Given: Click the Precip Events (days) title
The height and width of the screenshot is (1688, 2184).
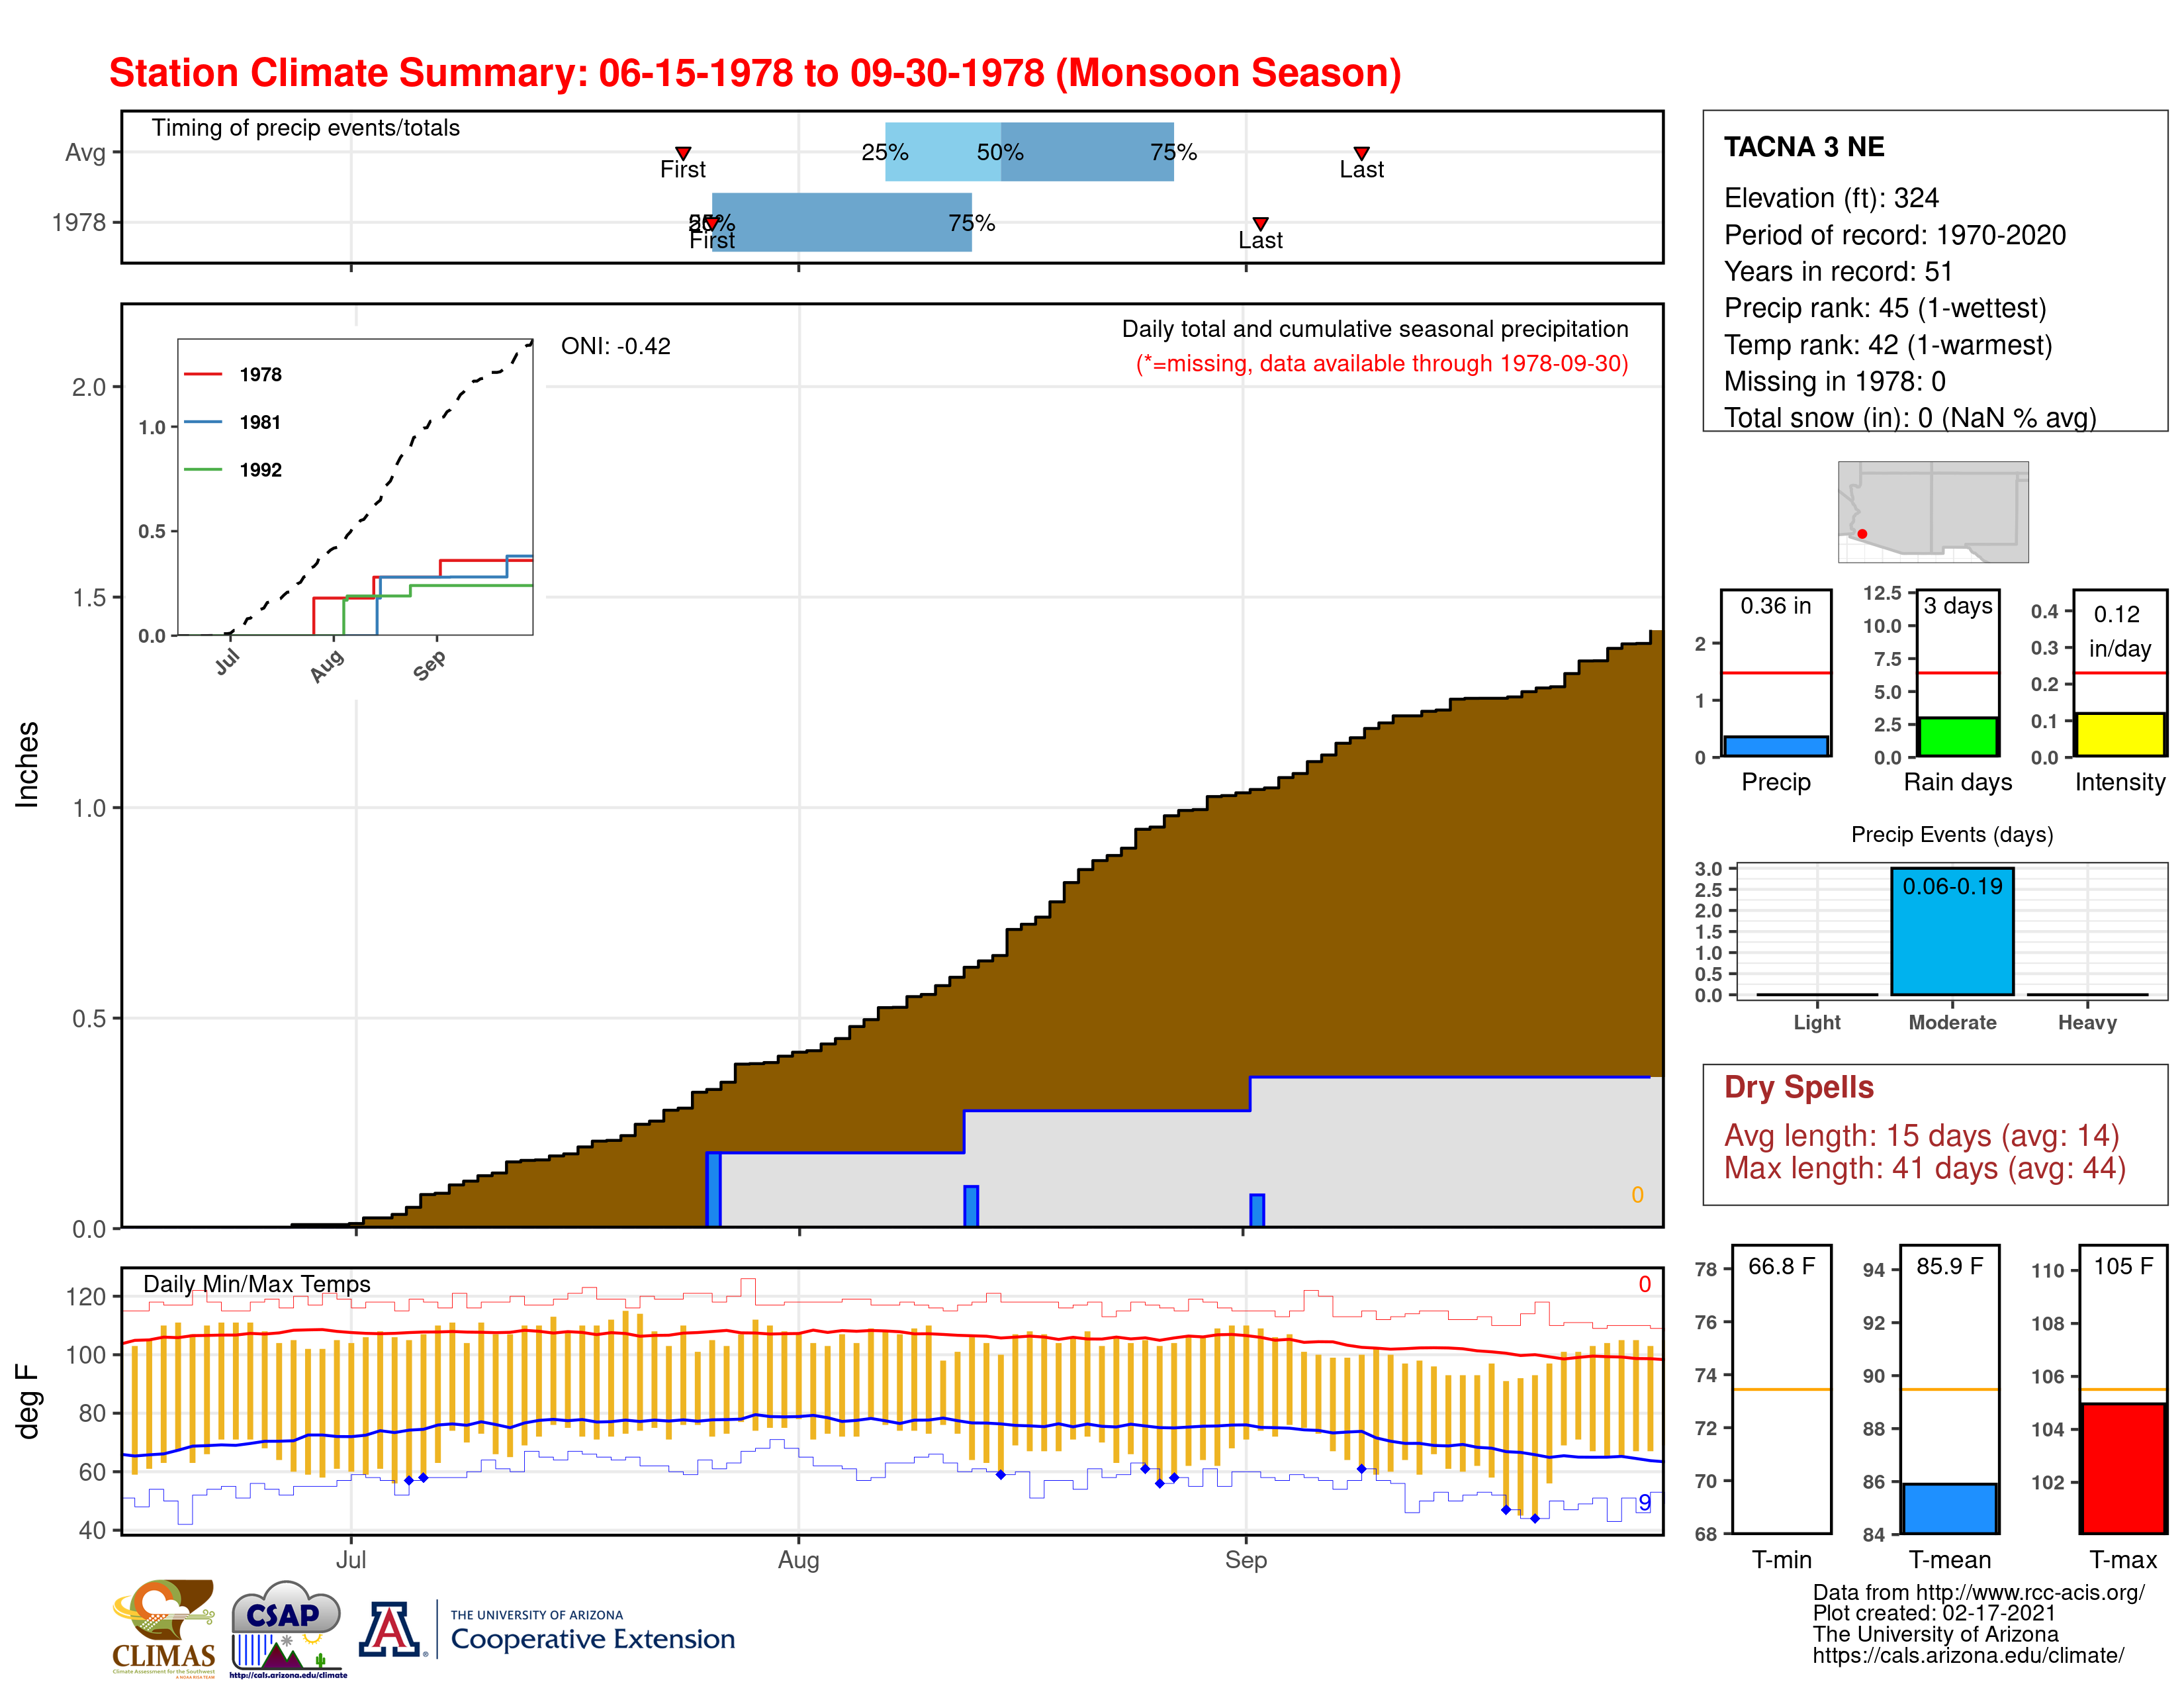Looking at the screenshot, I should pyautogui.click(x=1952, y=834).
